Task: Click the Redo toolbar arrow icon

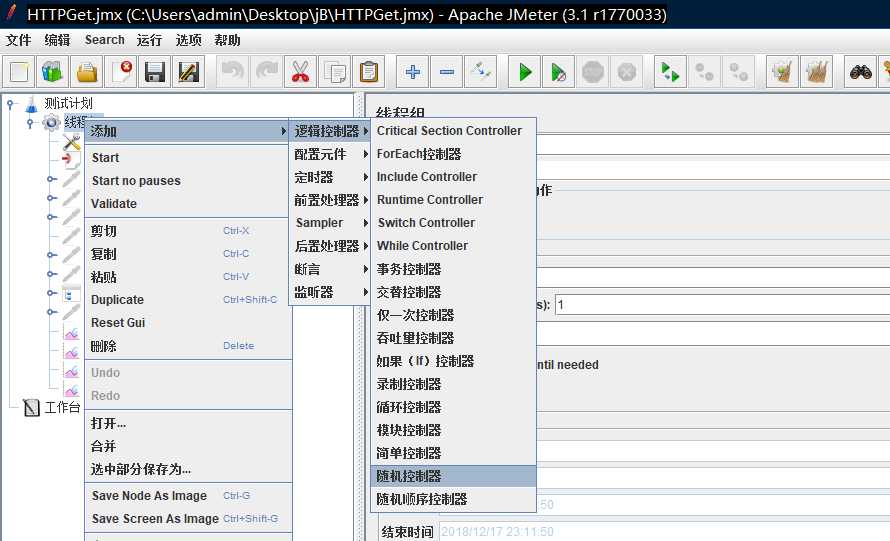Action: (267, 72)
